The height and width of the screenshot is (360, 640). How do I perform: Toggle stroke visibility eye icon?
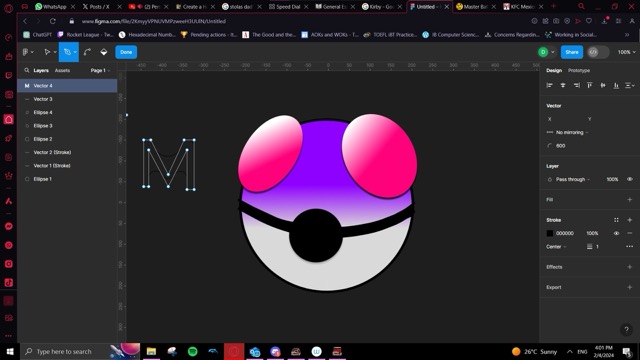tap(616, 233)
